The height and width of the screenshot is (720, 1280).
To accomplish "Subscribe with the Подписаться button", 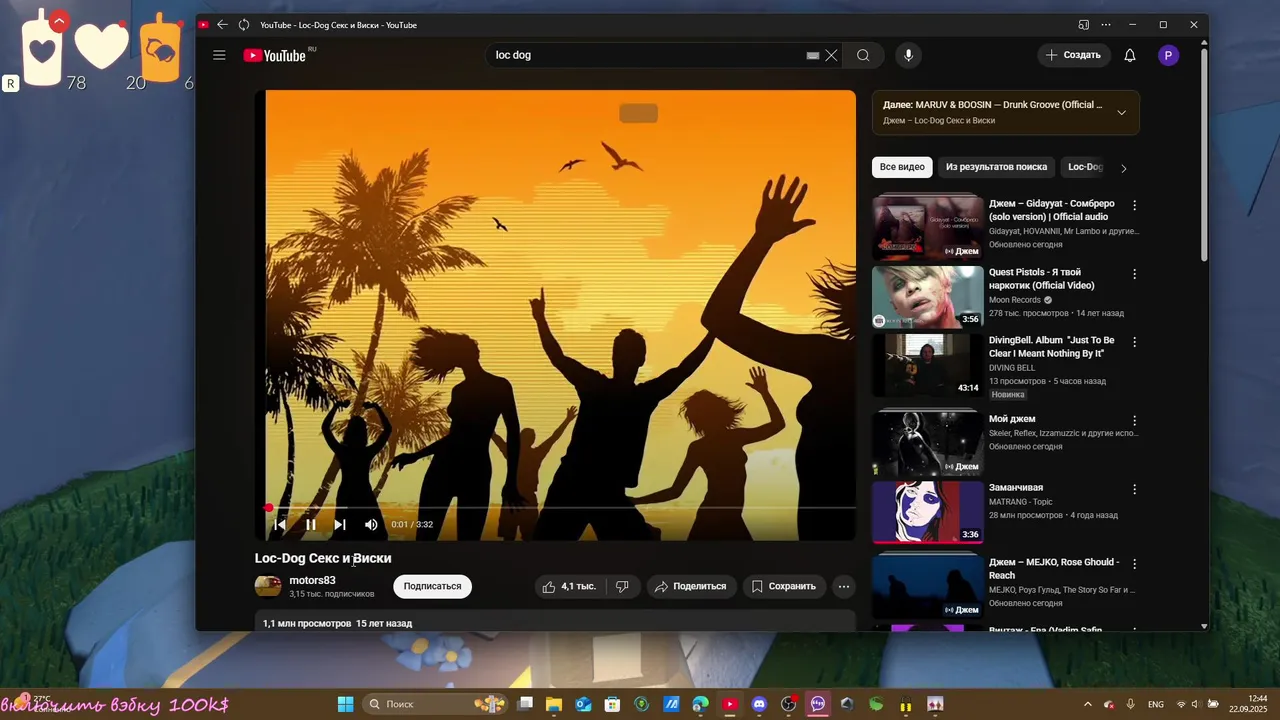I will [x=432, y=586].
